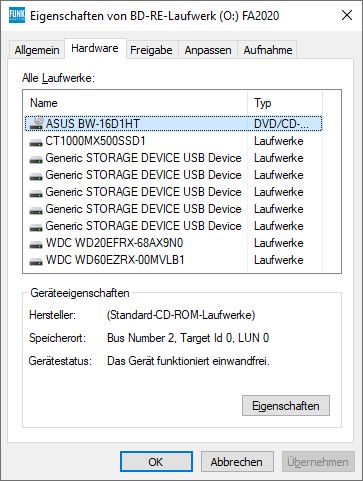Switch to the Allgemein tab
This screenshot has height=481, width=363.
[x=37, y=50]
